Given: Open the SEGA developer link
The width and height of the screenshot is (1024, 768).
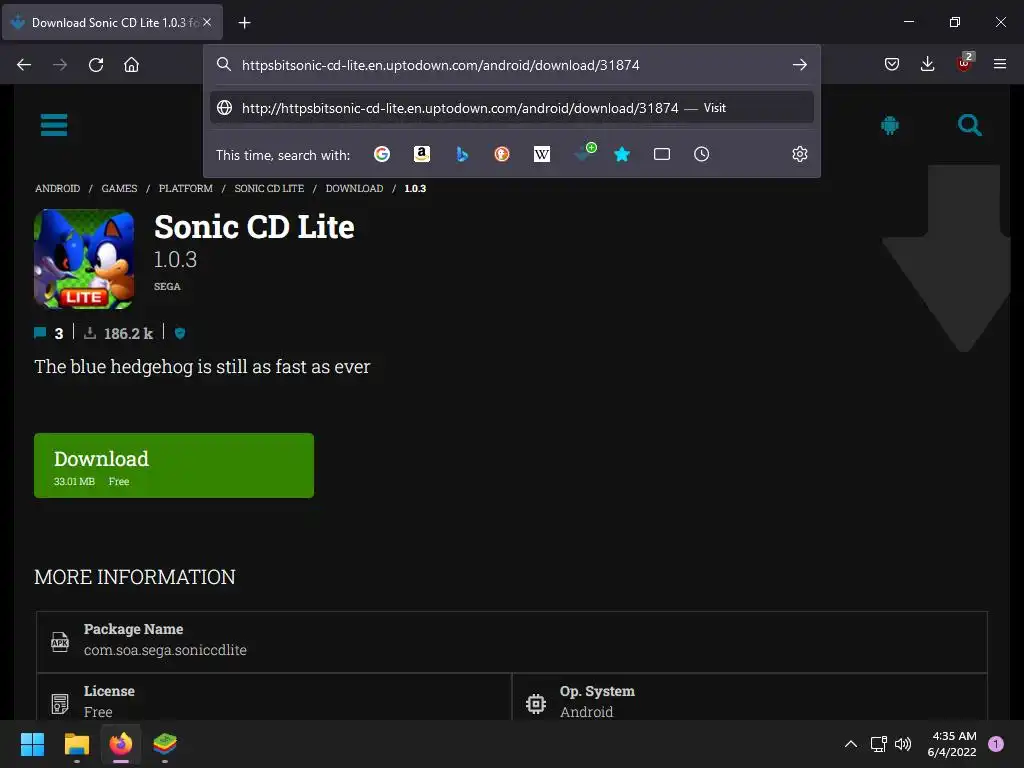Looking at the screenshot, I should coord(167,286).
